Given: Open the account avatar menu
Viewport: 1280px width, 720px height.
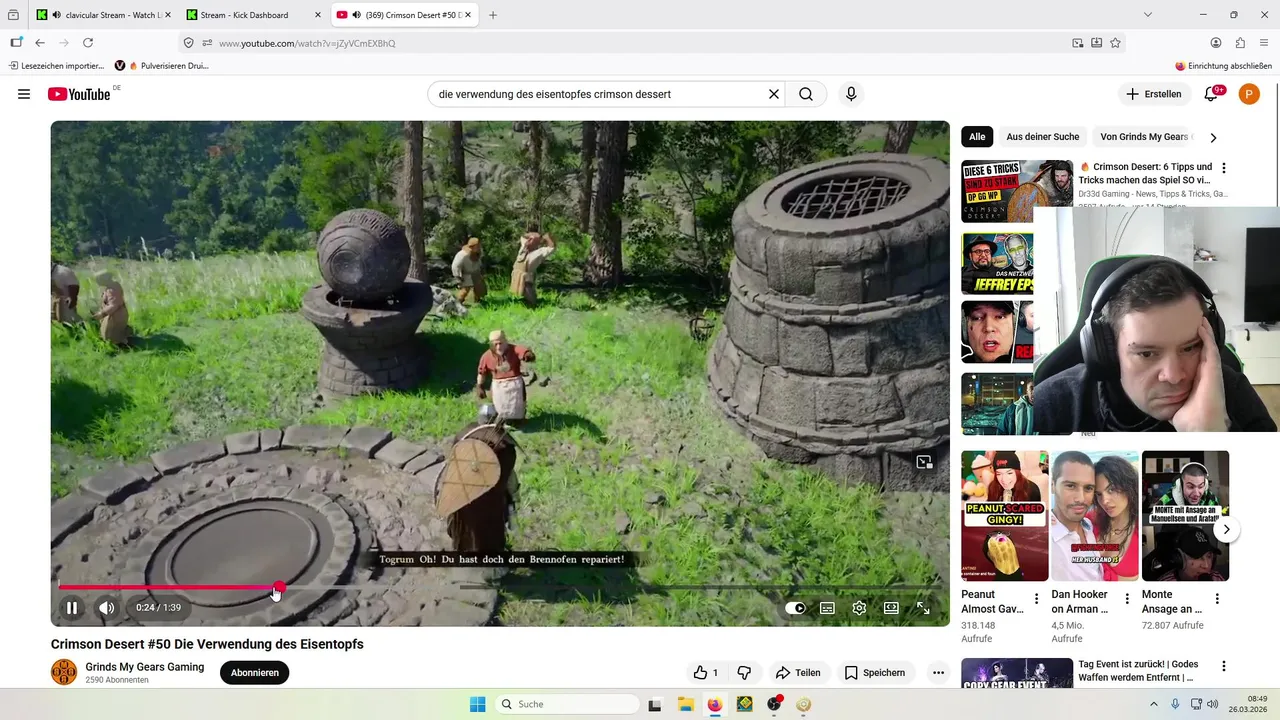Looking at the screenshot, I should coord(1249,94).
